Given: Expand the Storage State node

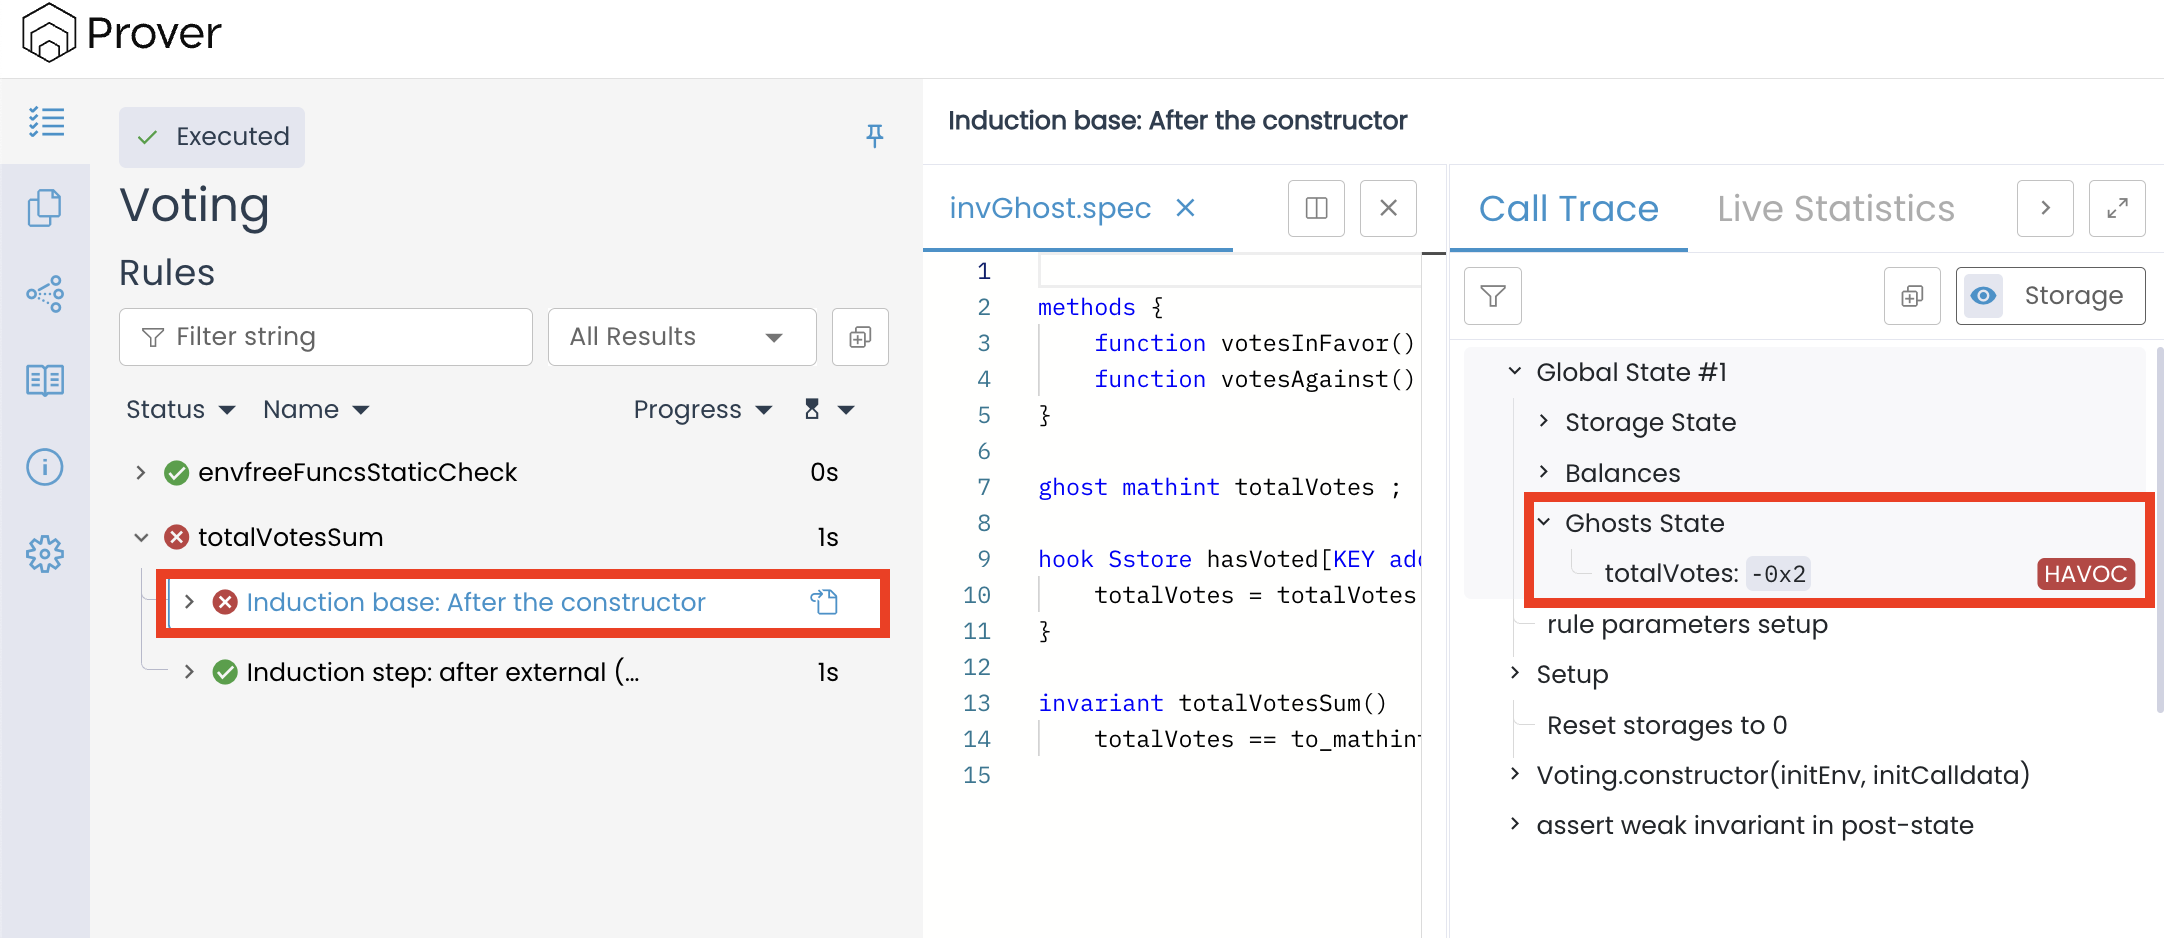Looking at the screenshot, I should [x=1545, y=421].
